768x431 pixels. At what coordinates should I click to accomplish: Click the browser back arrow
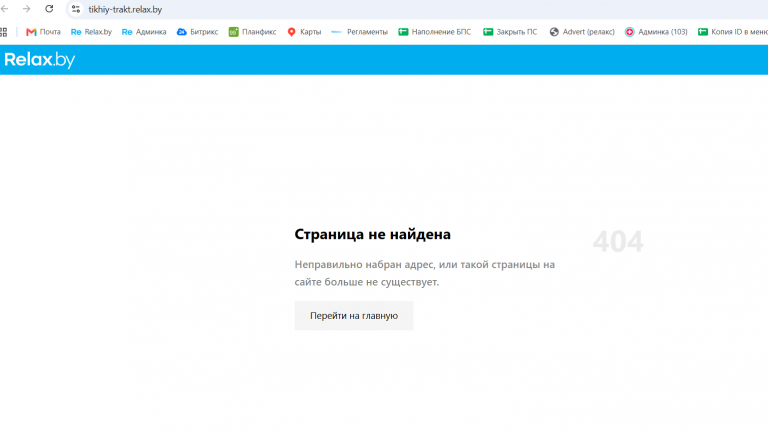tap(4, 9)
